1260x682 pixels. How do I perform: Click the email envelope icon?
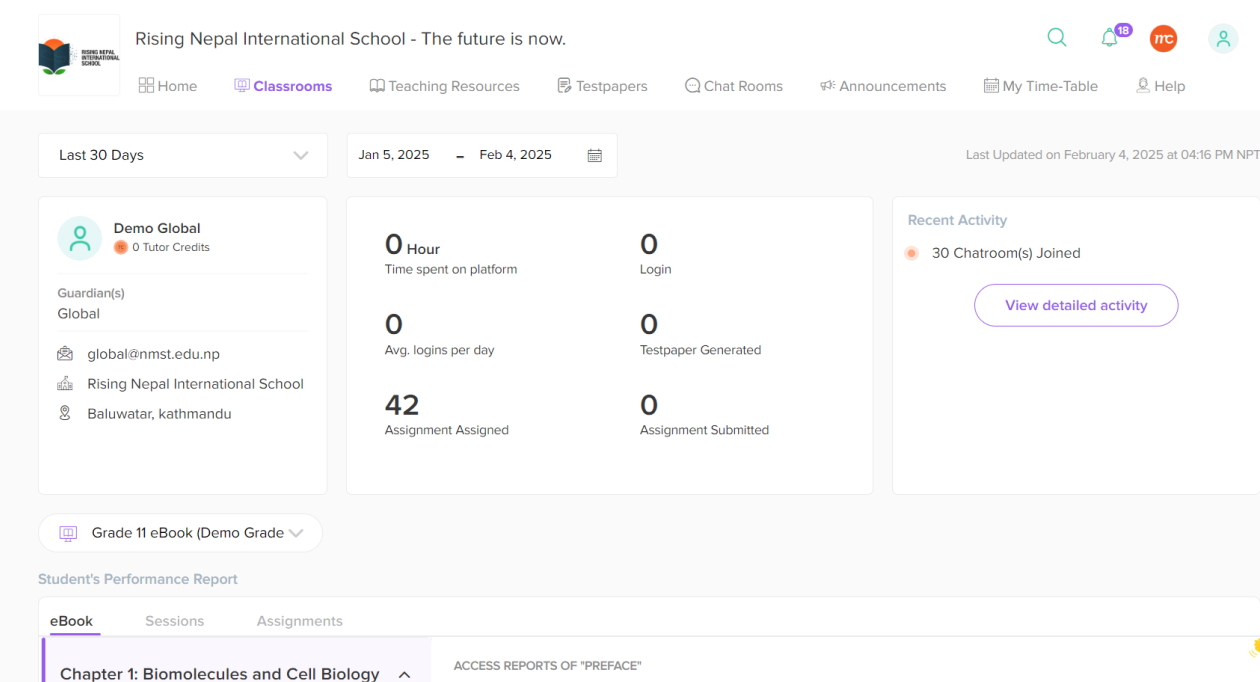coord(65,354)
